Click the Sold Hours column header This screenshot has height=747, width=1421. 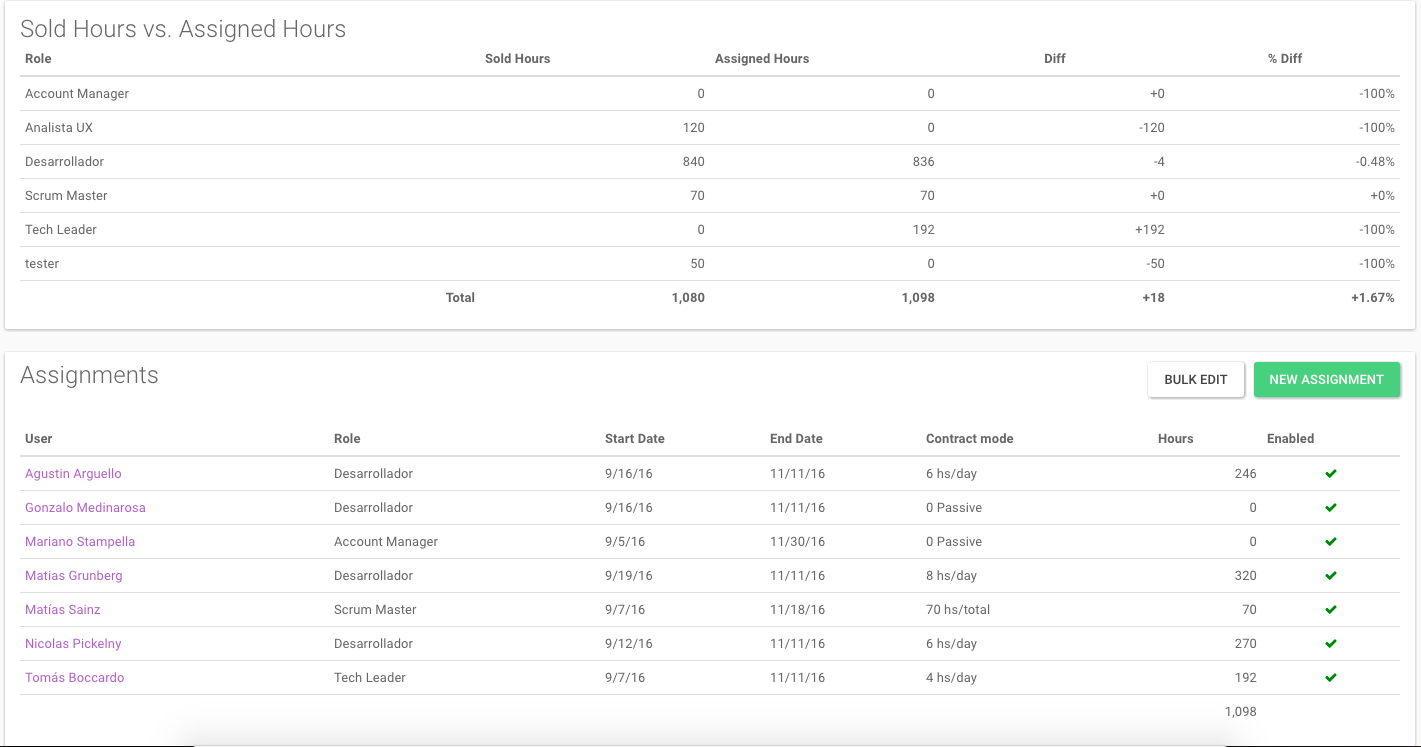tap(517, 59)
